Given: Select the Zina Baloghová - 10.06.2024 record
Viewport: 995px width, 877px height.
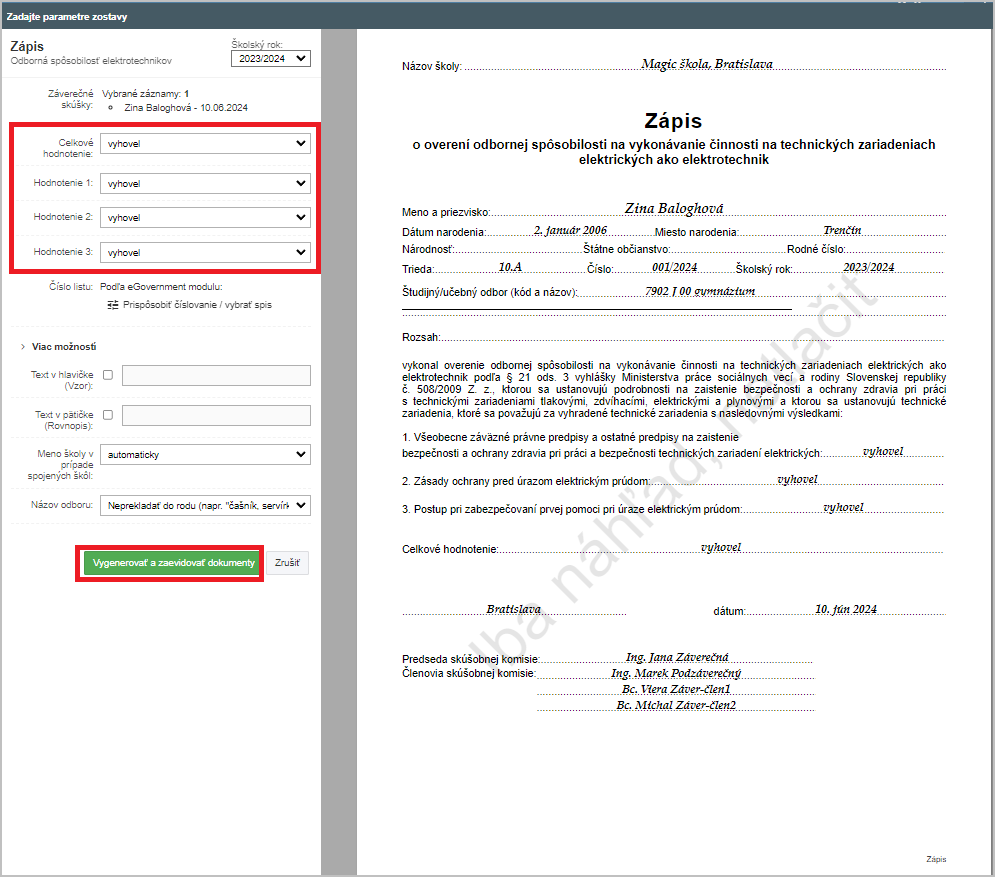Looking at the screenshot, I should [x=186, y=108].
